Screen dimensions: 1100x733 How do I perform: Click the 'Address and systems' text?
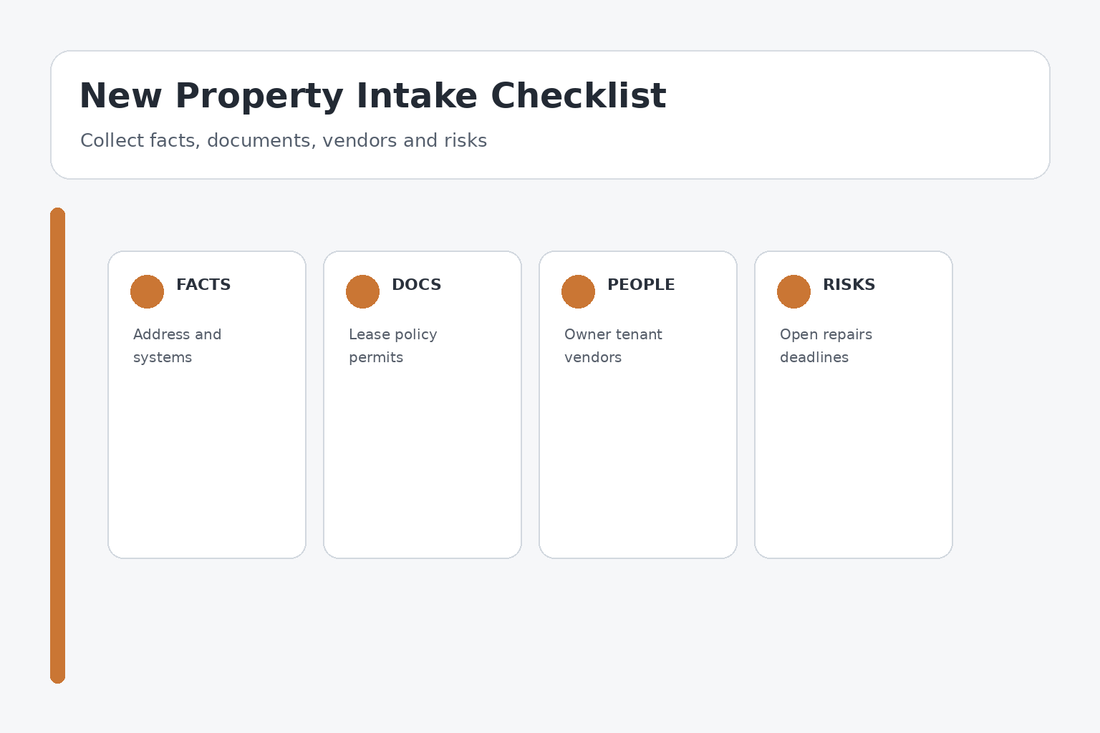(x=177, y=346)
